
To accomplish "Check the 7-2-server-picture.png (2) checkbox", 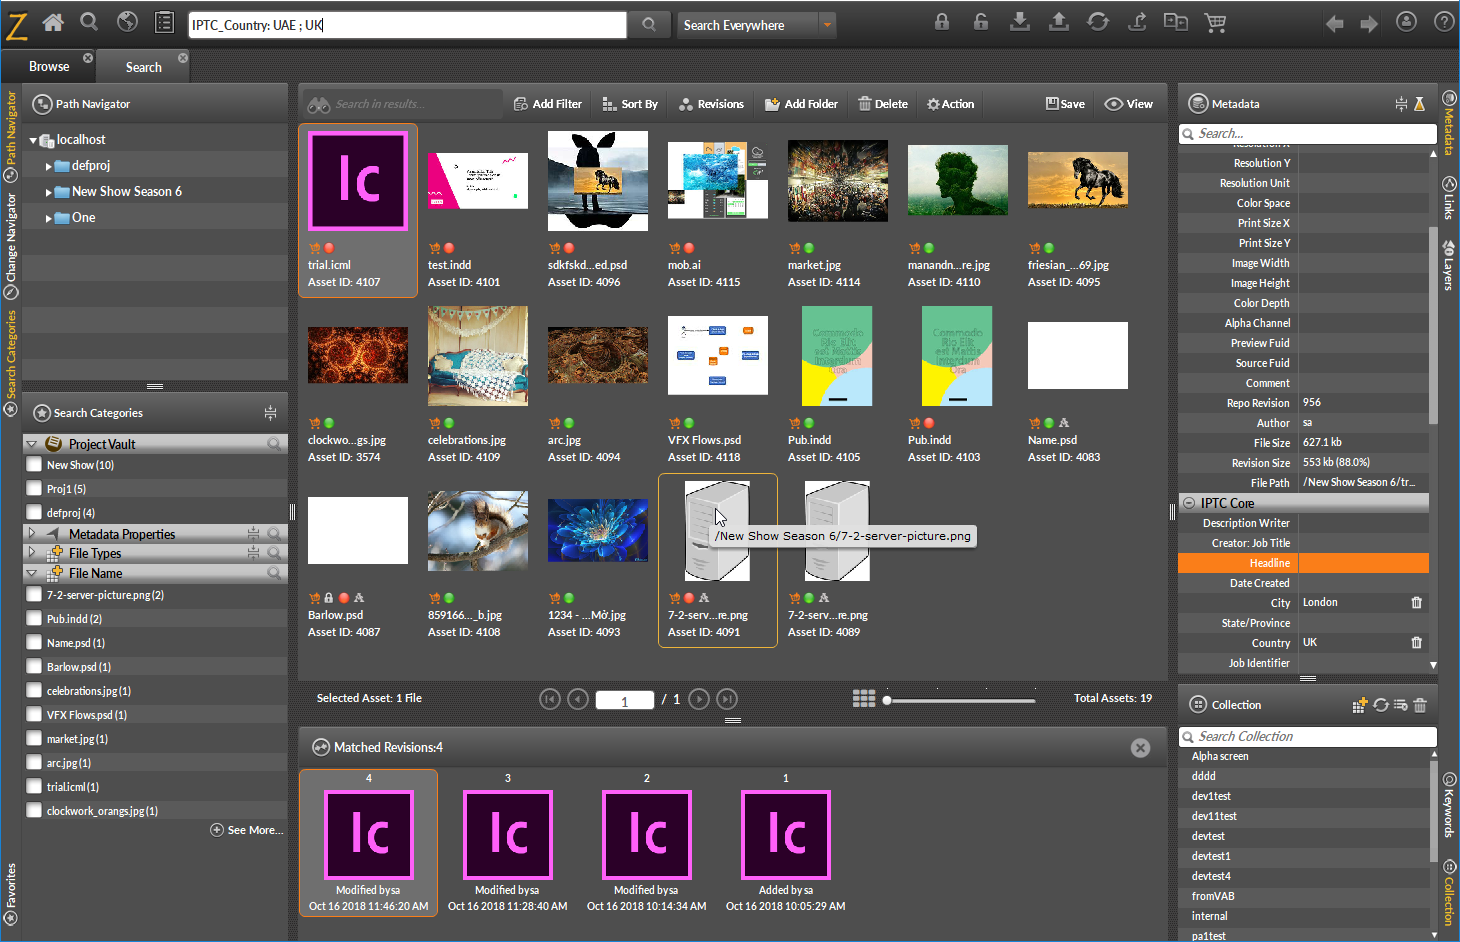I will [34, 595].
